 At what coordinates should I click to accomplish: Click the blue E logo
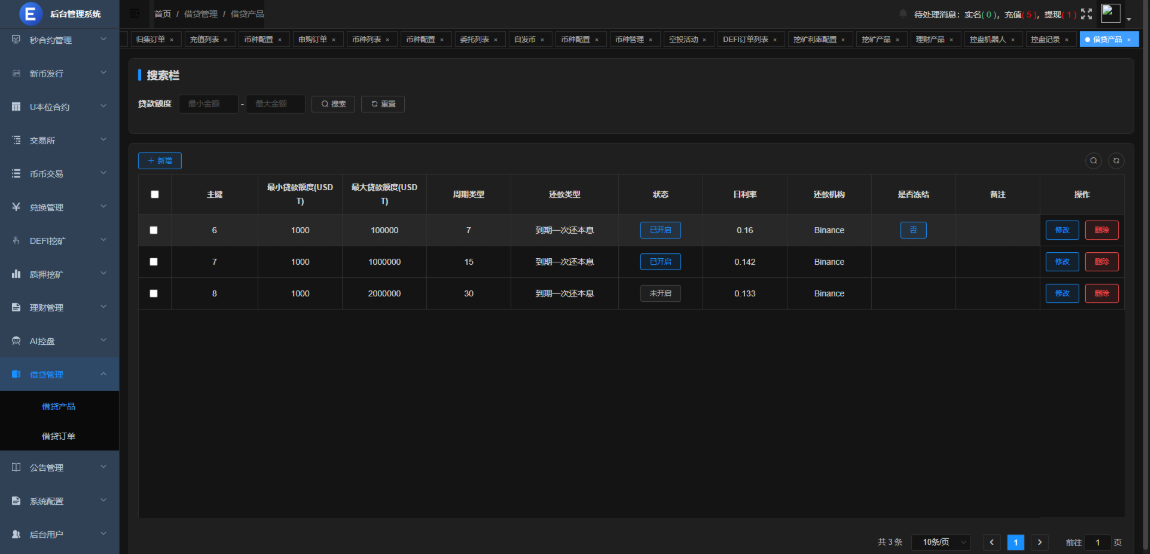click(30, 14)
